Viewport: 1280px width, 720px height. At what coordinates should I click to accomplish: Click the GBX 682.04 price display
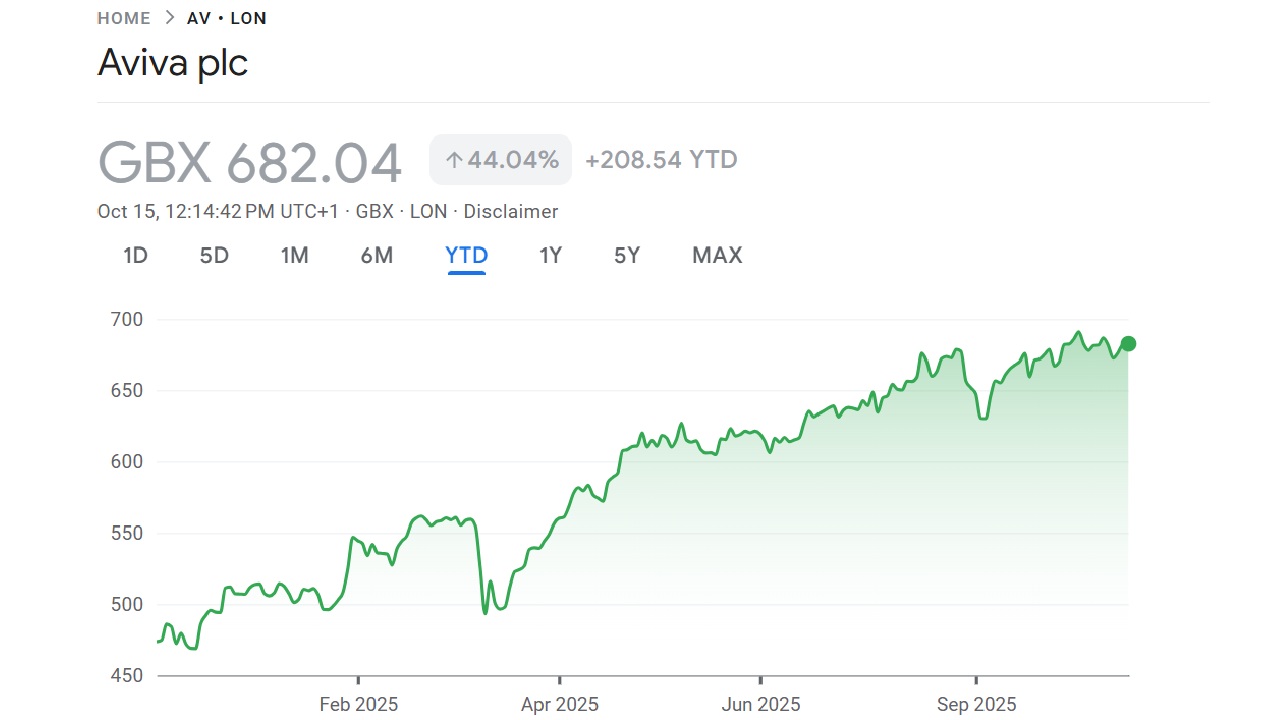[249, 161]
